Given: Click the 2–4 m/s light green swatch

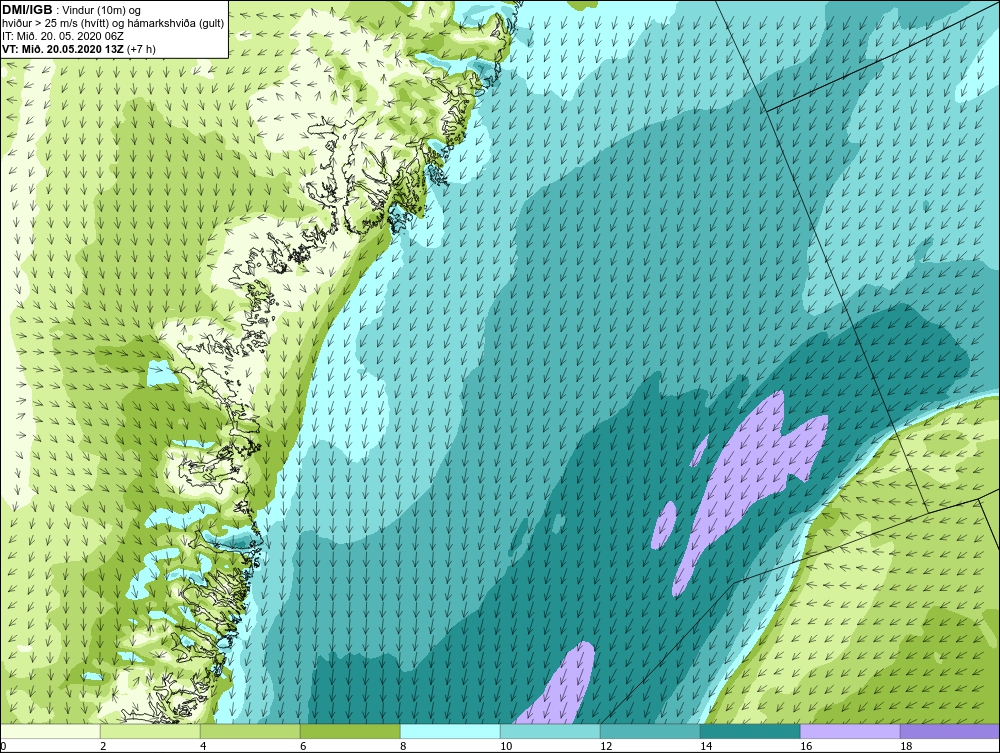Looking at the screenshot, I should coord(151,731).
